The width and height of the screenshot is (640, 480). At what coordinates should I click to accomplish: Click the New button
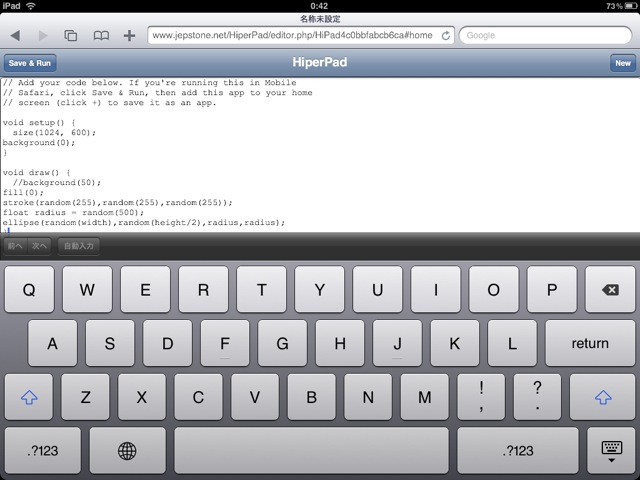click(x=622, y=63)
